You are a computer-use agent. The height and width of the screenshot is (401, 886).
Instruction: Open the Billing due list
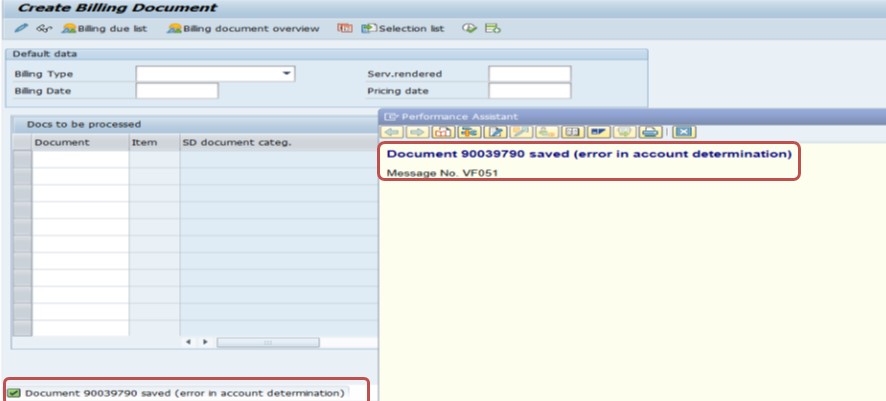click(105, 28)
